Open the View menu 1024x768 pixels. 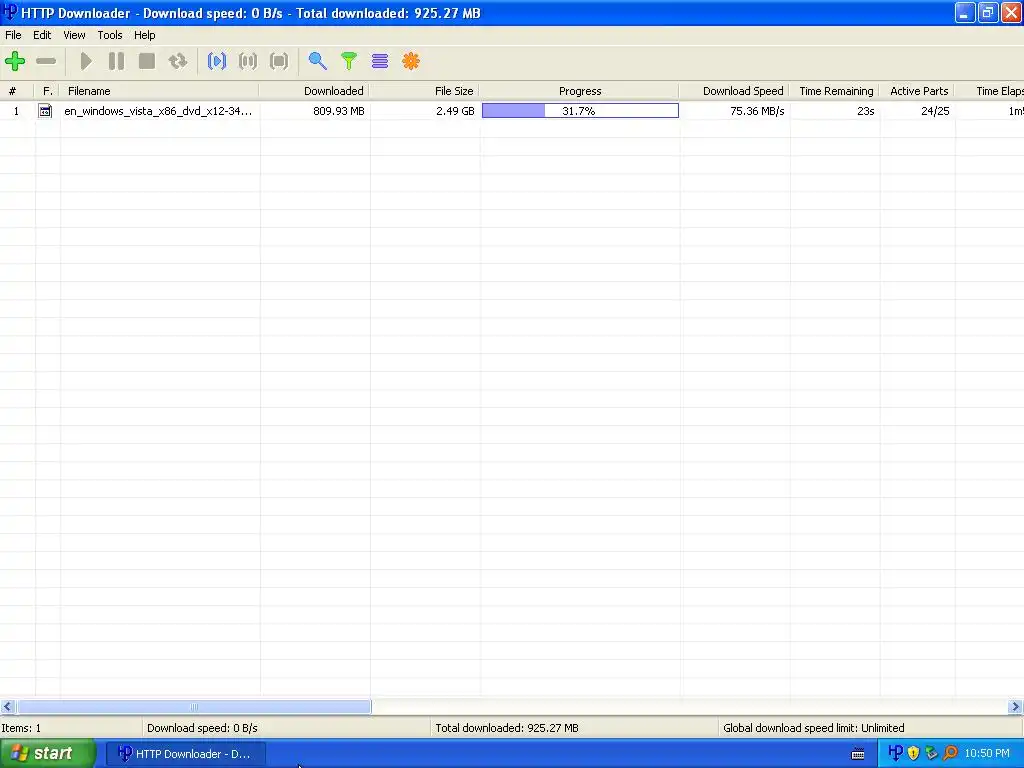(x=74, y=35)
